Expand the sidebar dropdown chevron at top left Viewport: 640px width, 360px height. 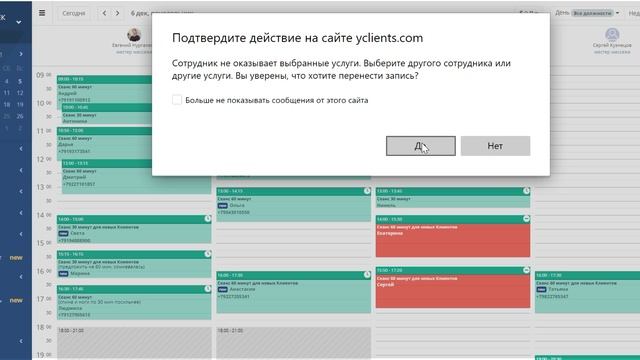pos(18,22)
